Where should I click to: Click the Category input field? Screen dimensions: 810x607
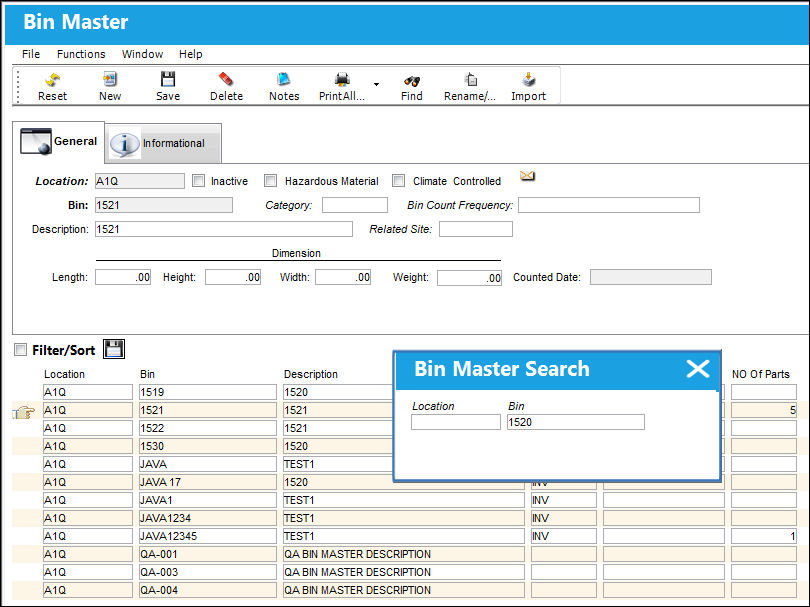click(x=354, y=205)
